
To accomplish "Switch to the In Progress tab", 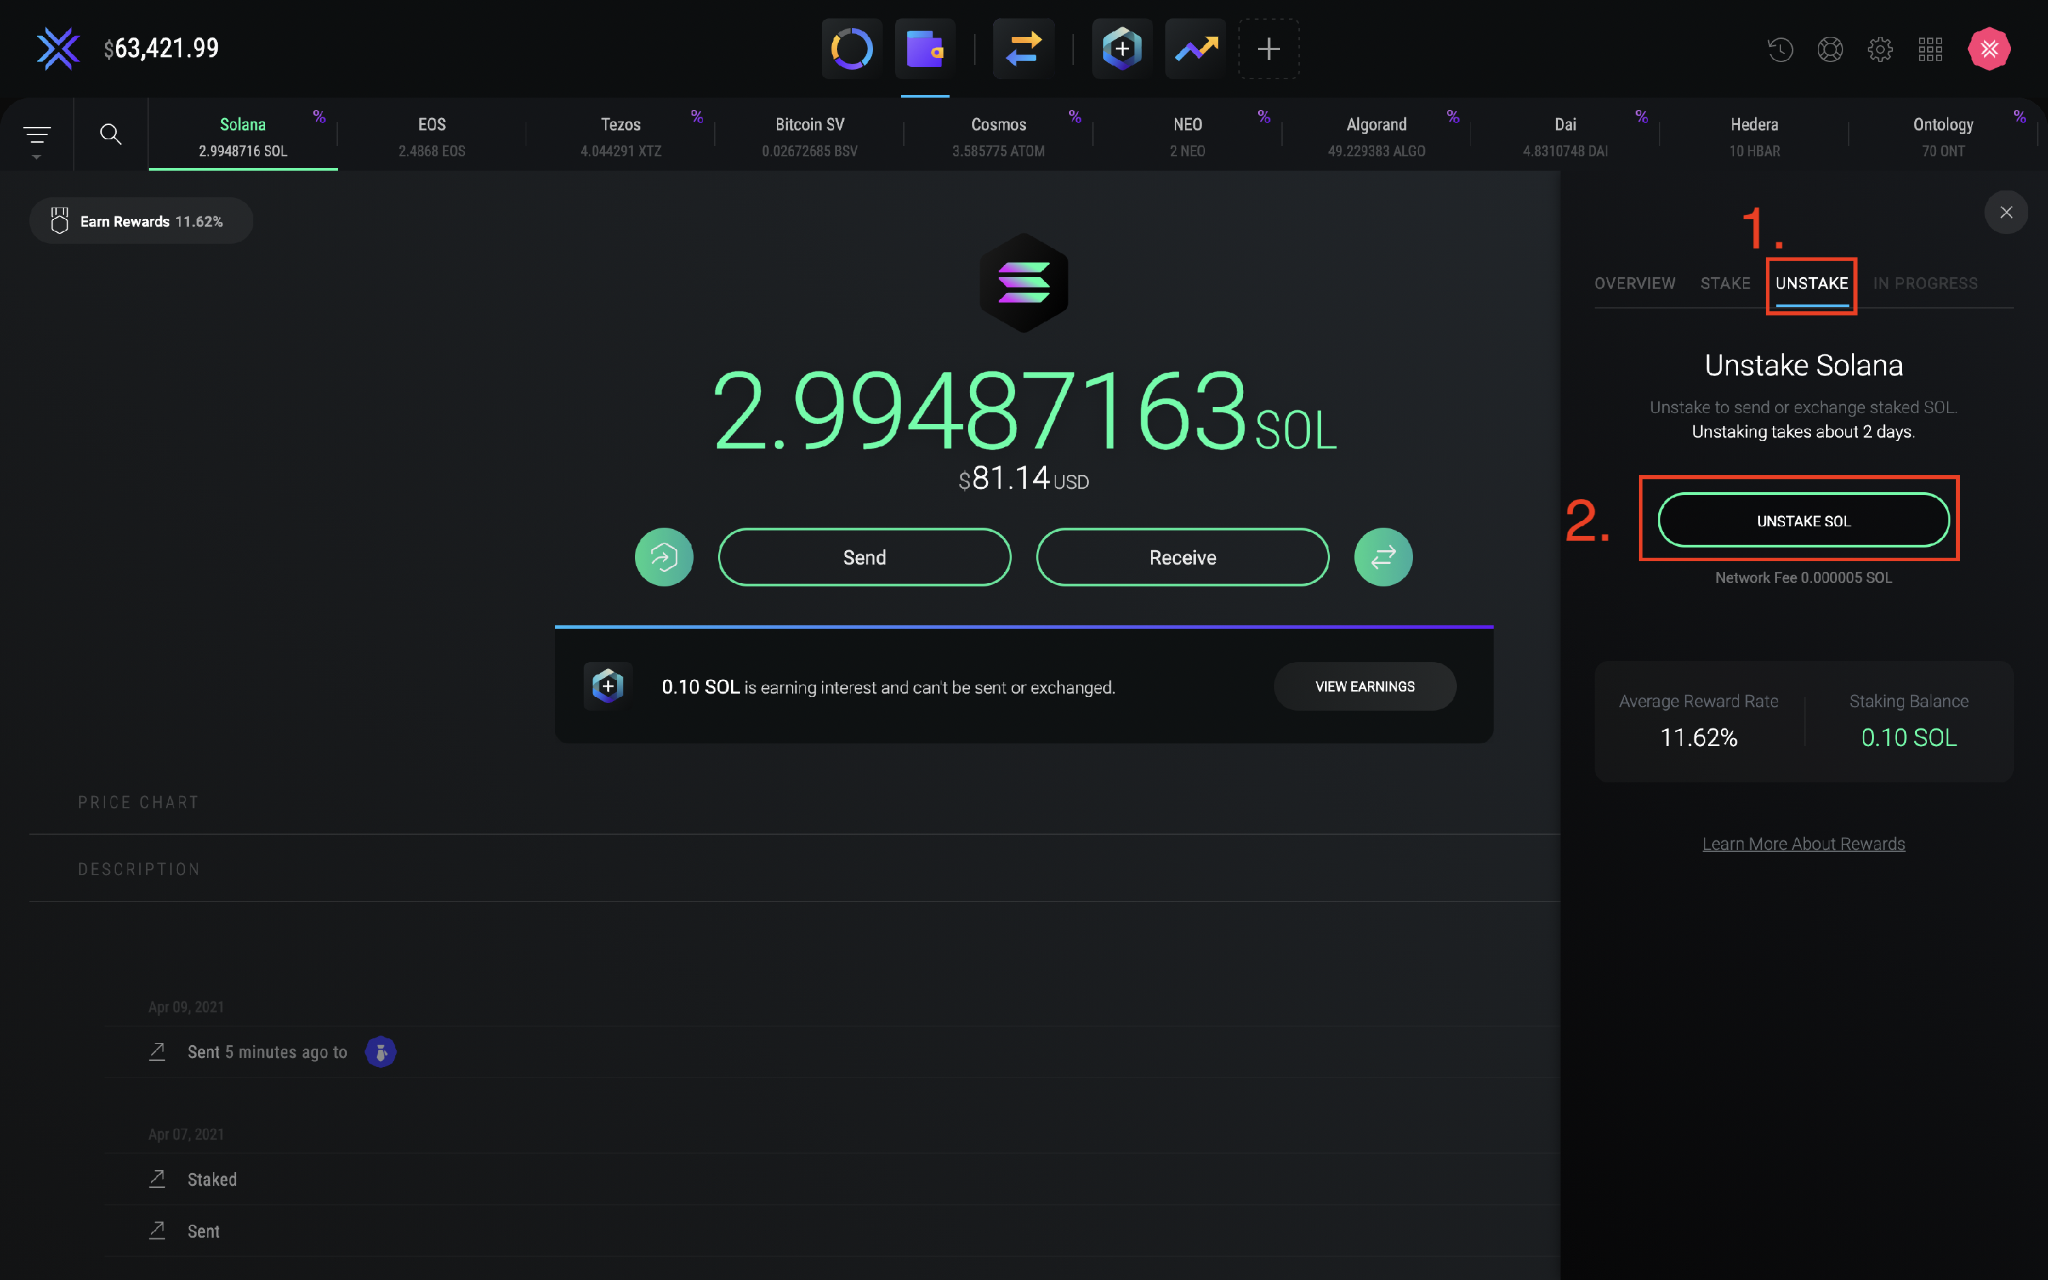I will tap(1925, 284).
